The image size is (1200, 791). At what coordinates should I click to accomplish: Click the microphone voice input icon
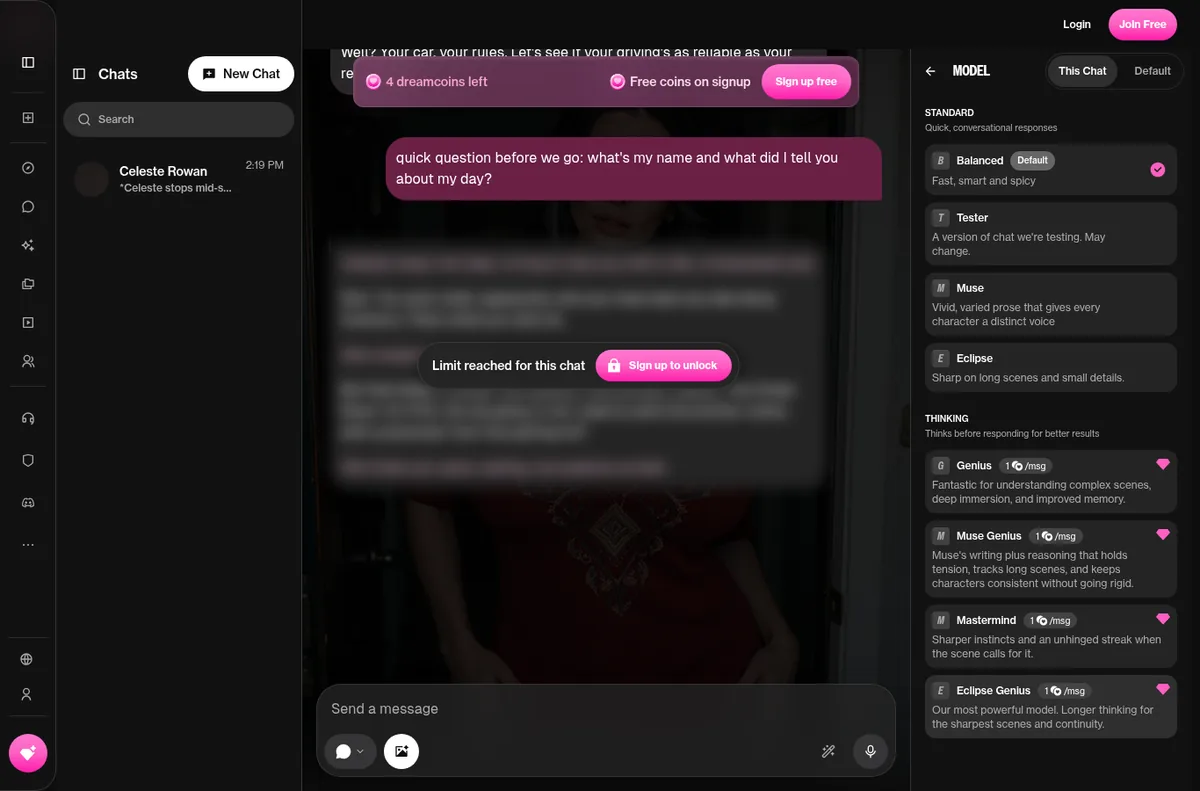[x=870, y=751]
